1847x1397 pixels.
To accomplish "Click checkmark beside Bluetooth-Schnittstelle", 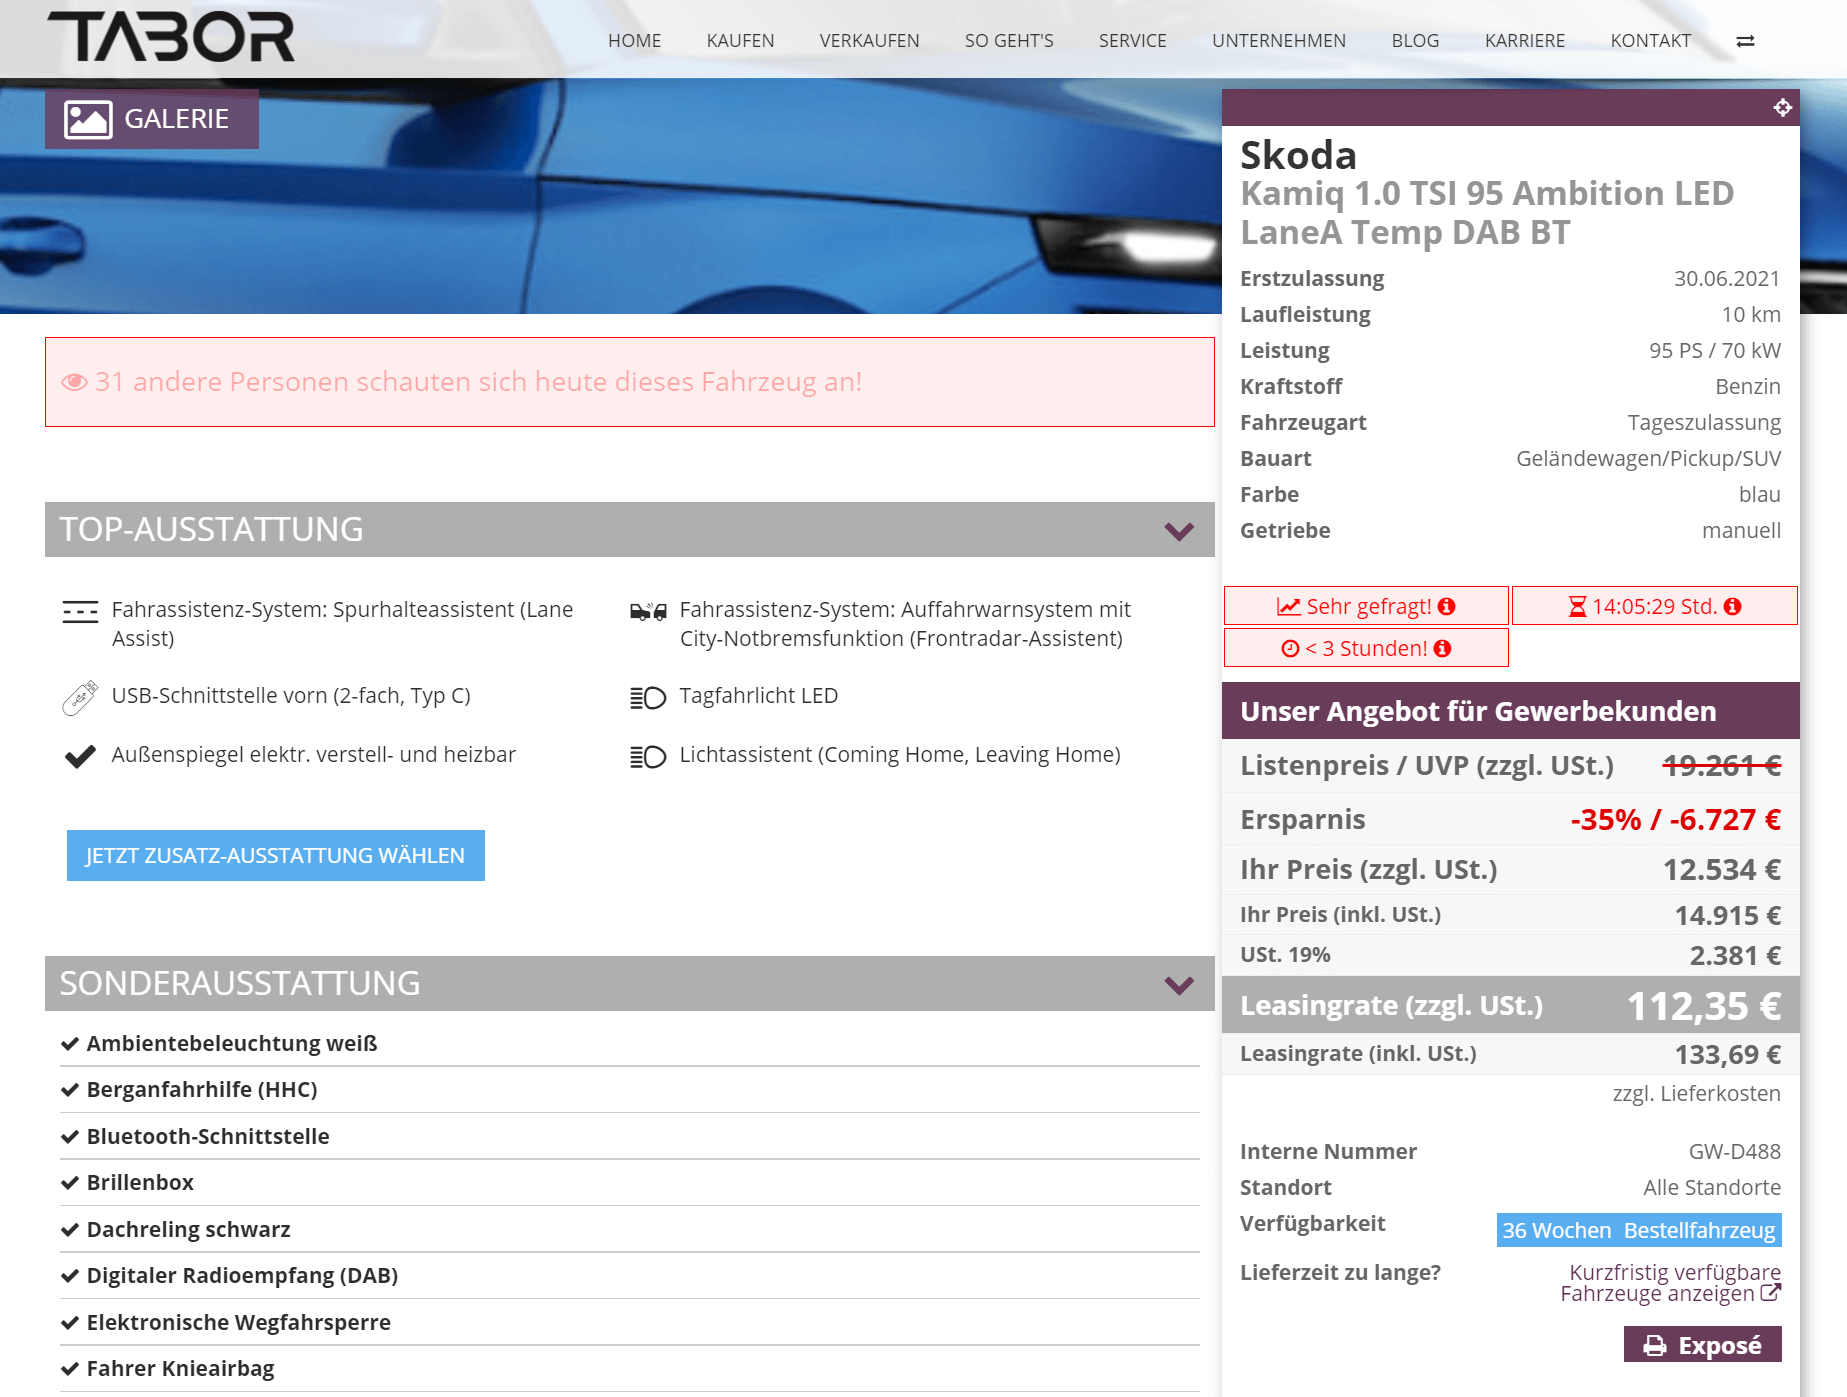I will pos(70,1137).
